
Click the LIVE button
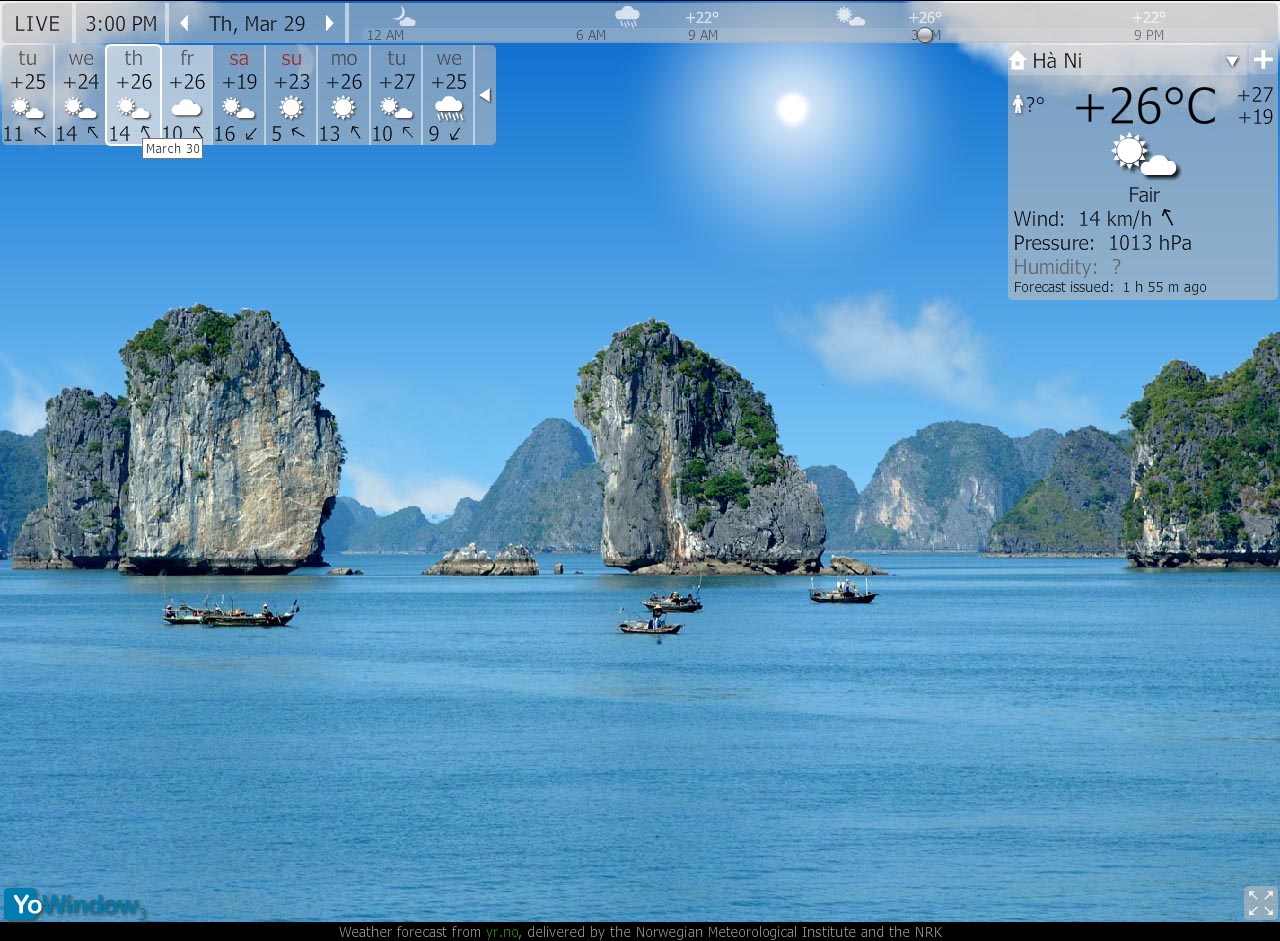[37, 23]
